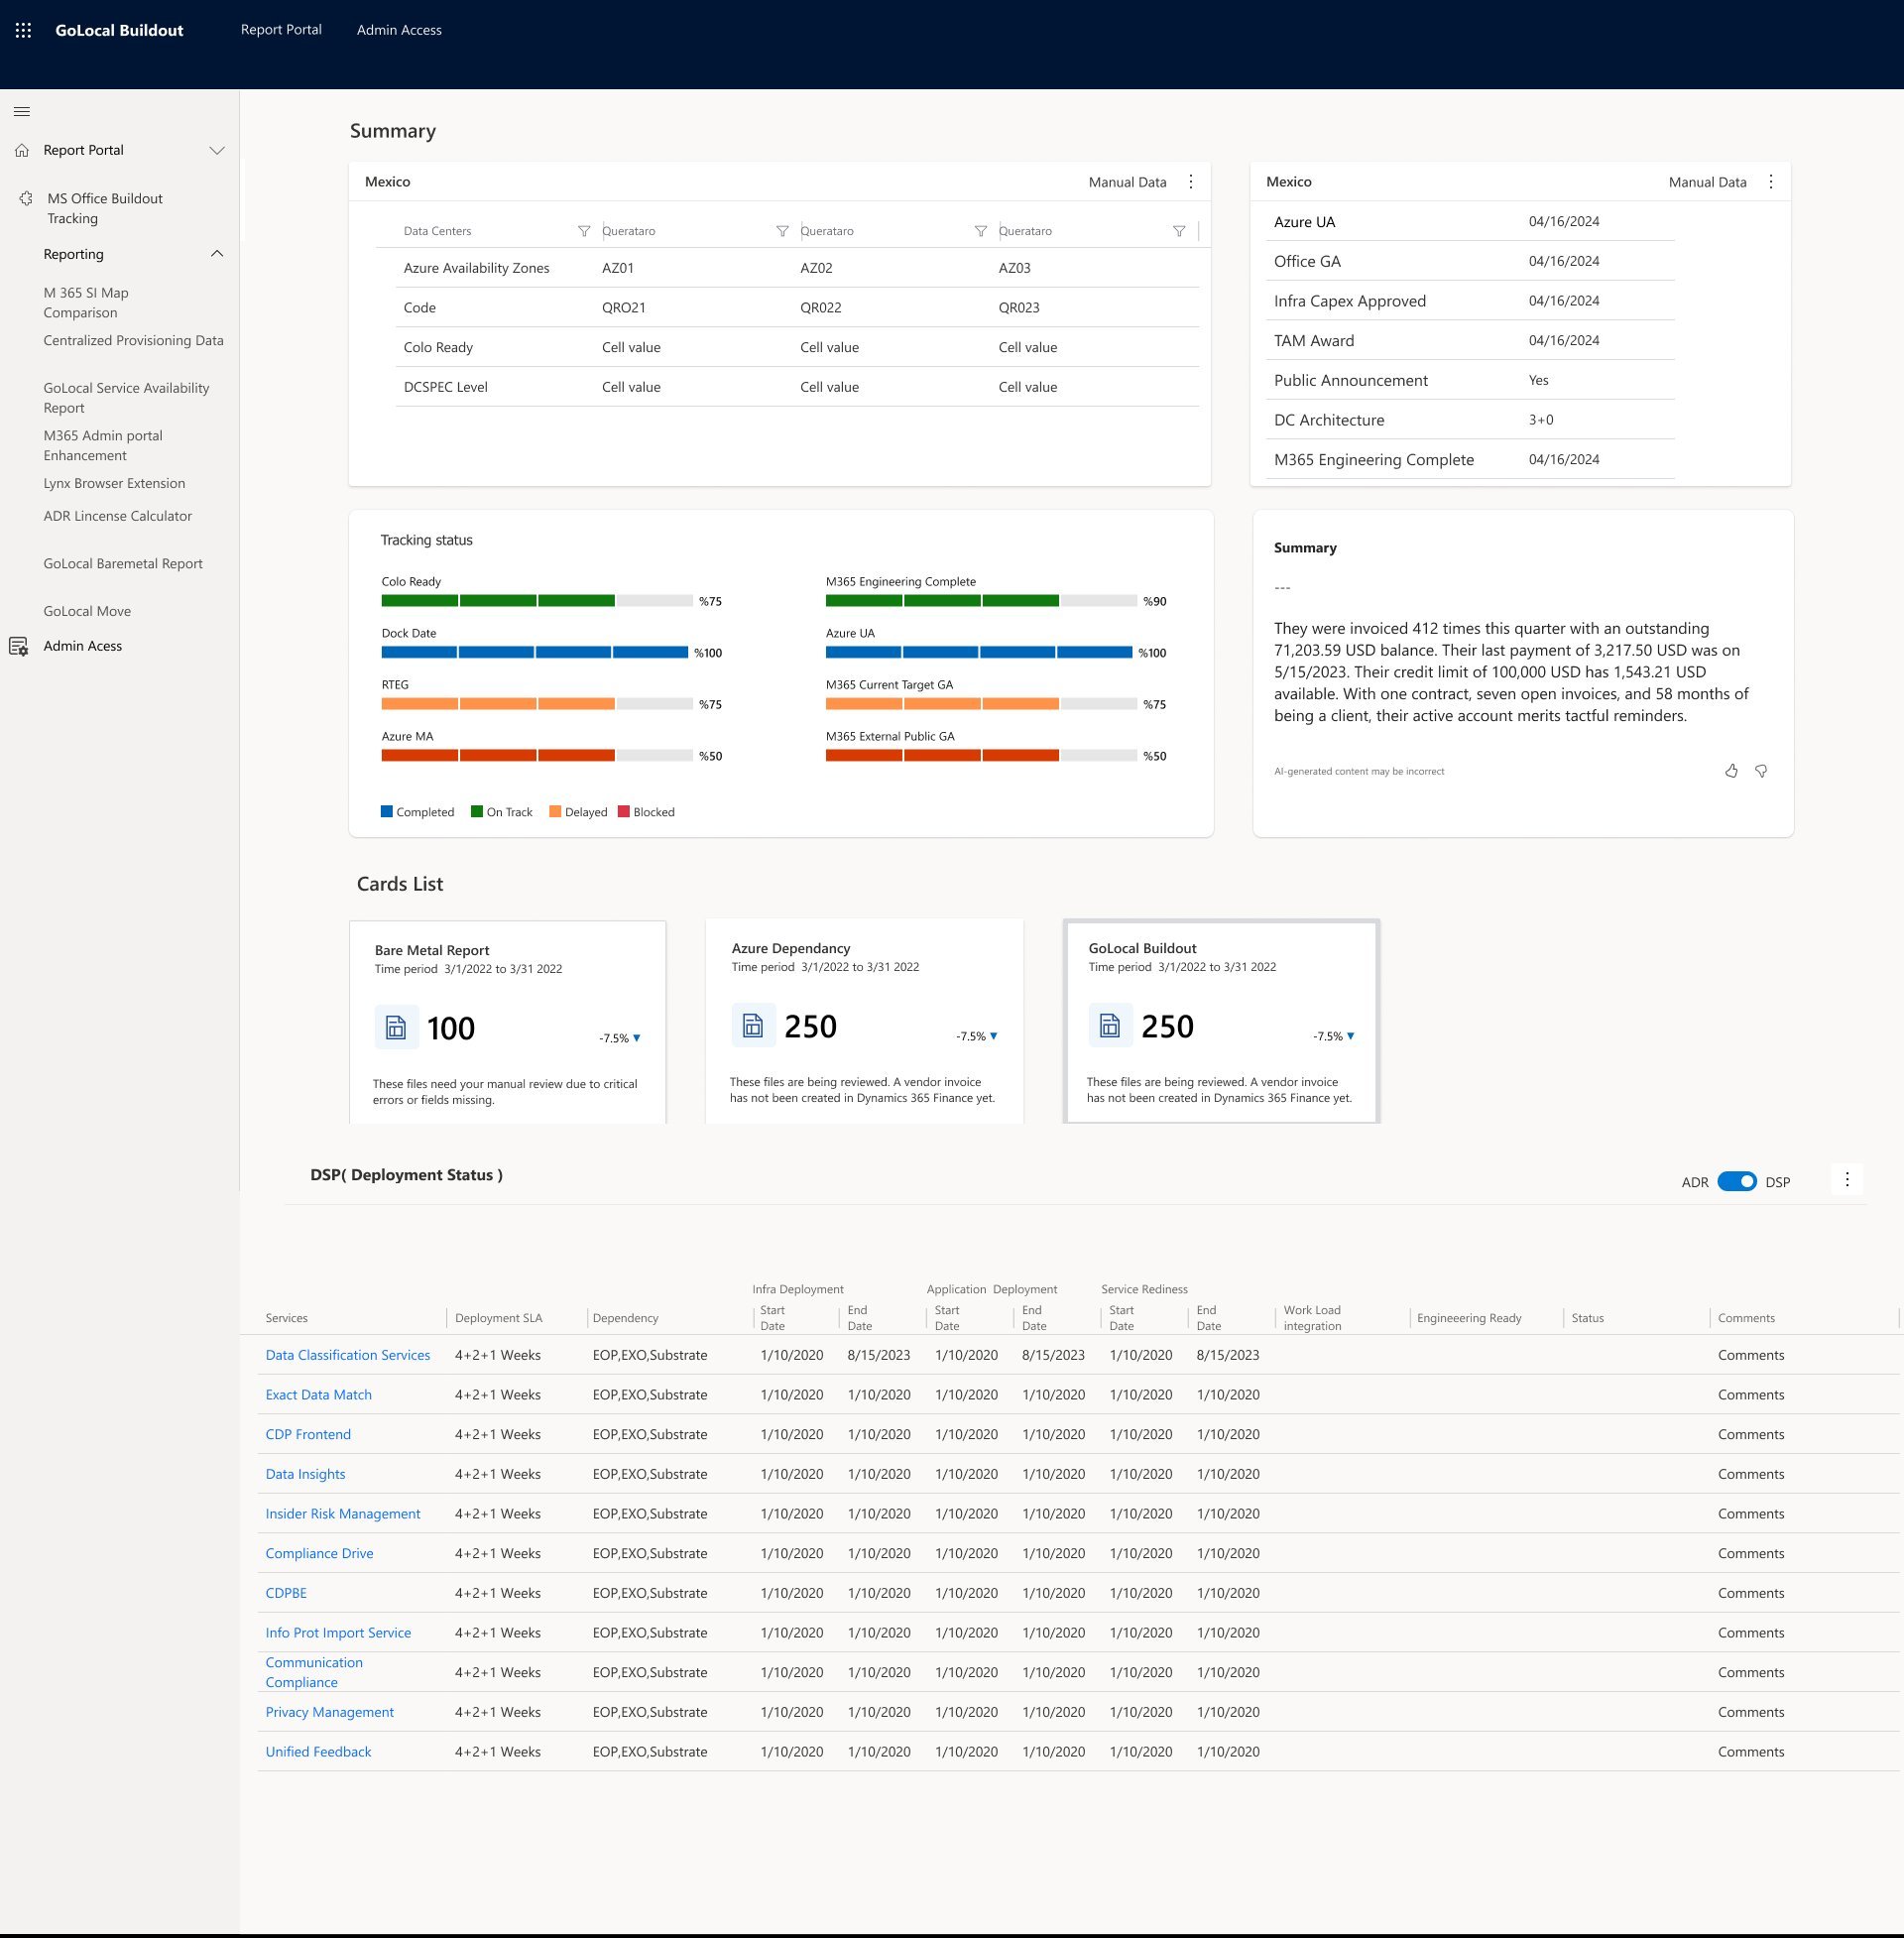Click filter icon in Data Centers column

coord(584,231)
